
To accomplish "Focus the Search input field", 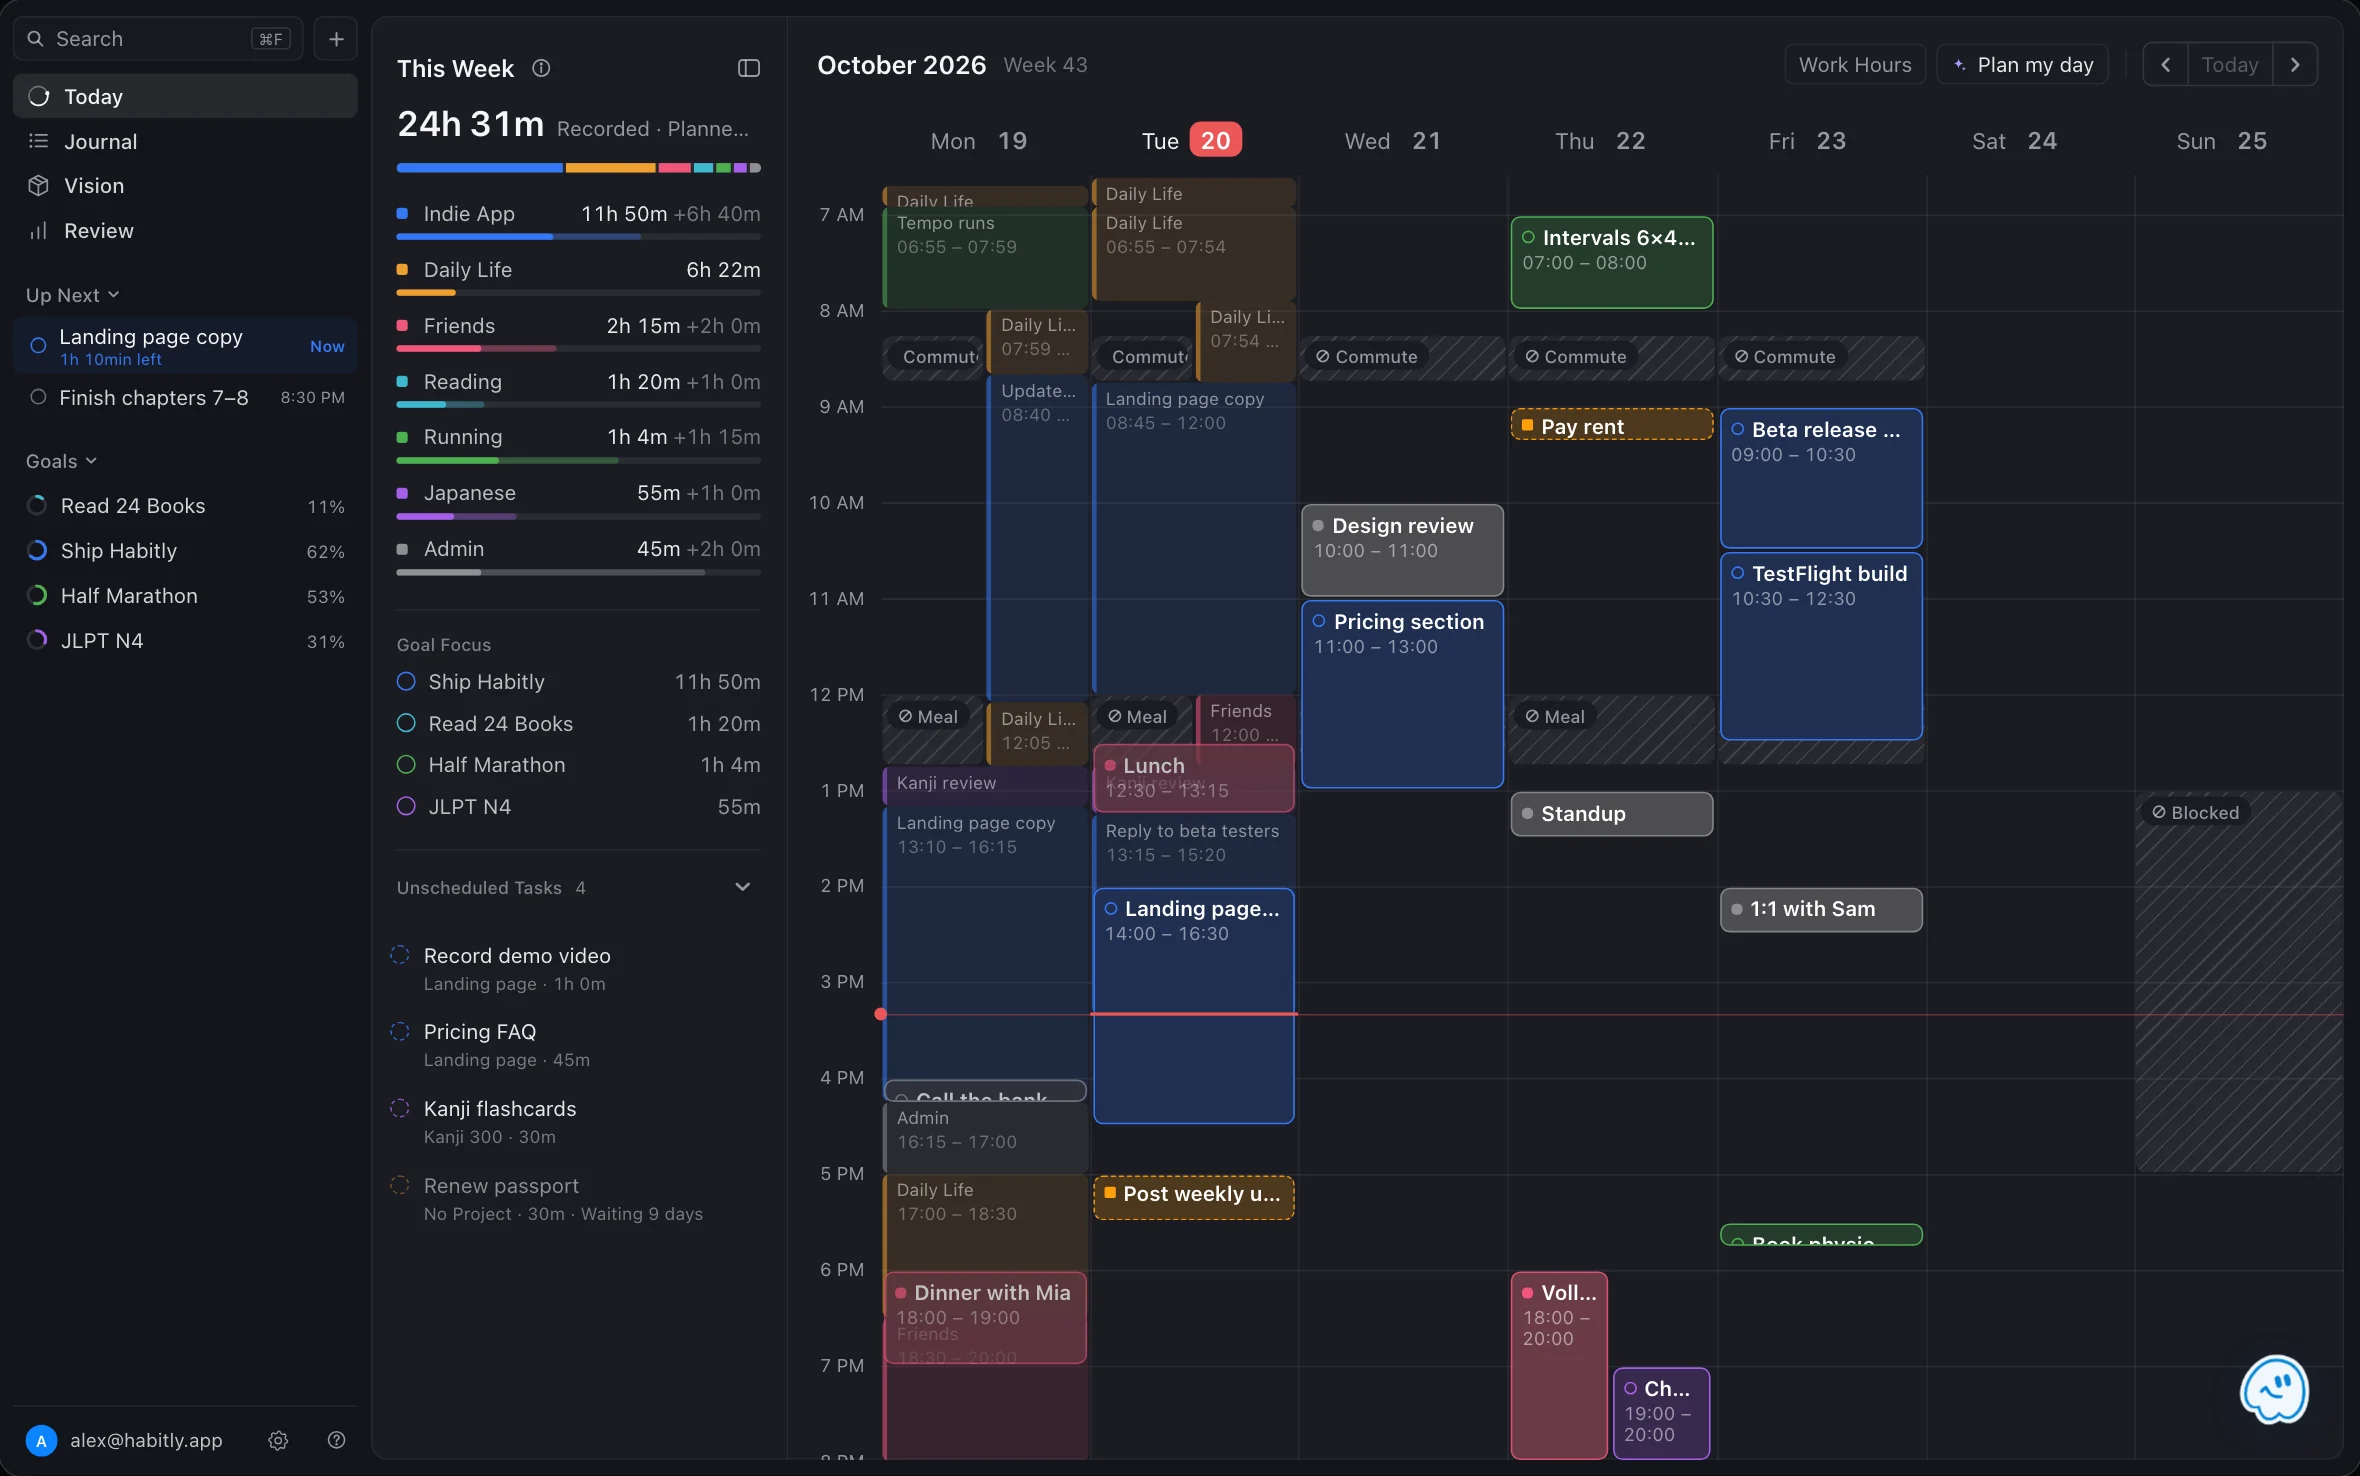I will point(158,39).
